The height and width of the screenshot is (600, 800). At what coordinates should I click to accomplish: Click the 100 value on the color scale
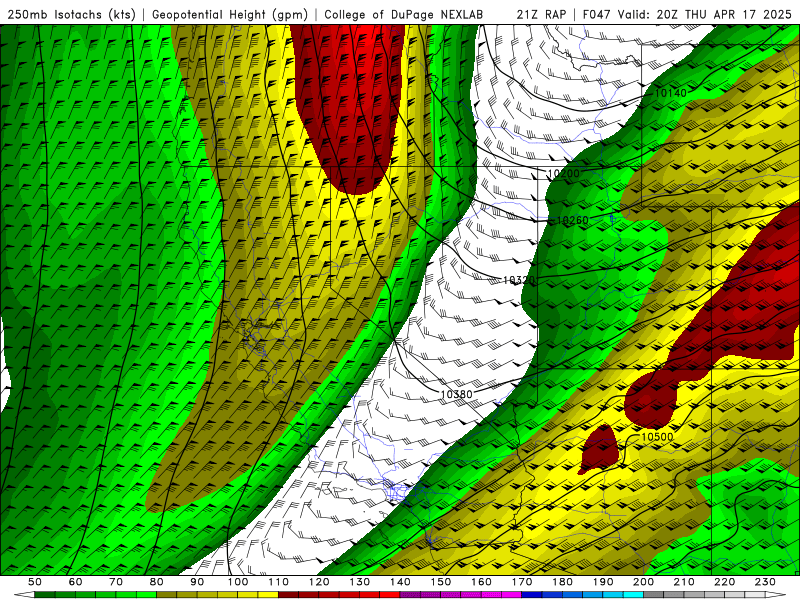click(x=238, y=582)
